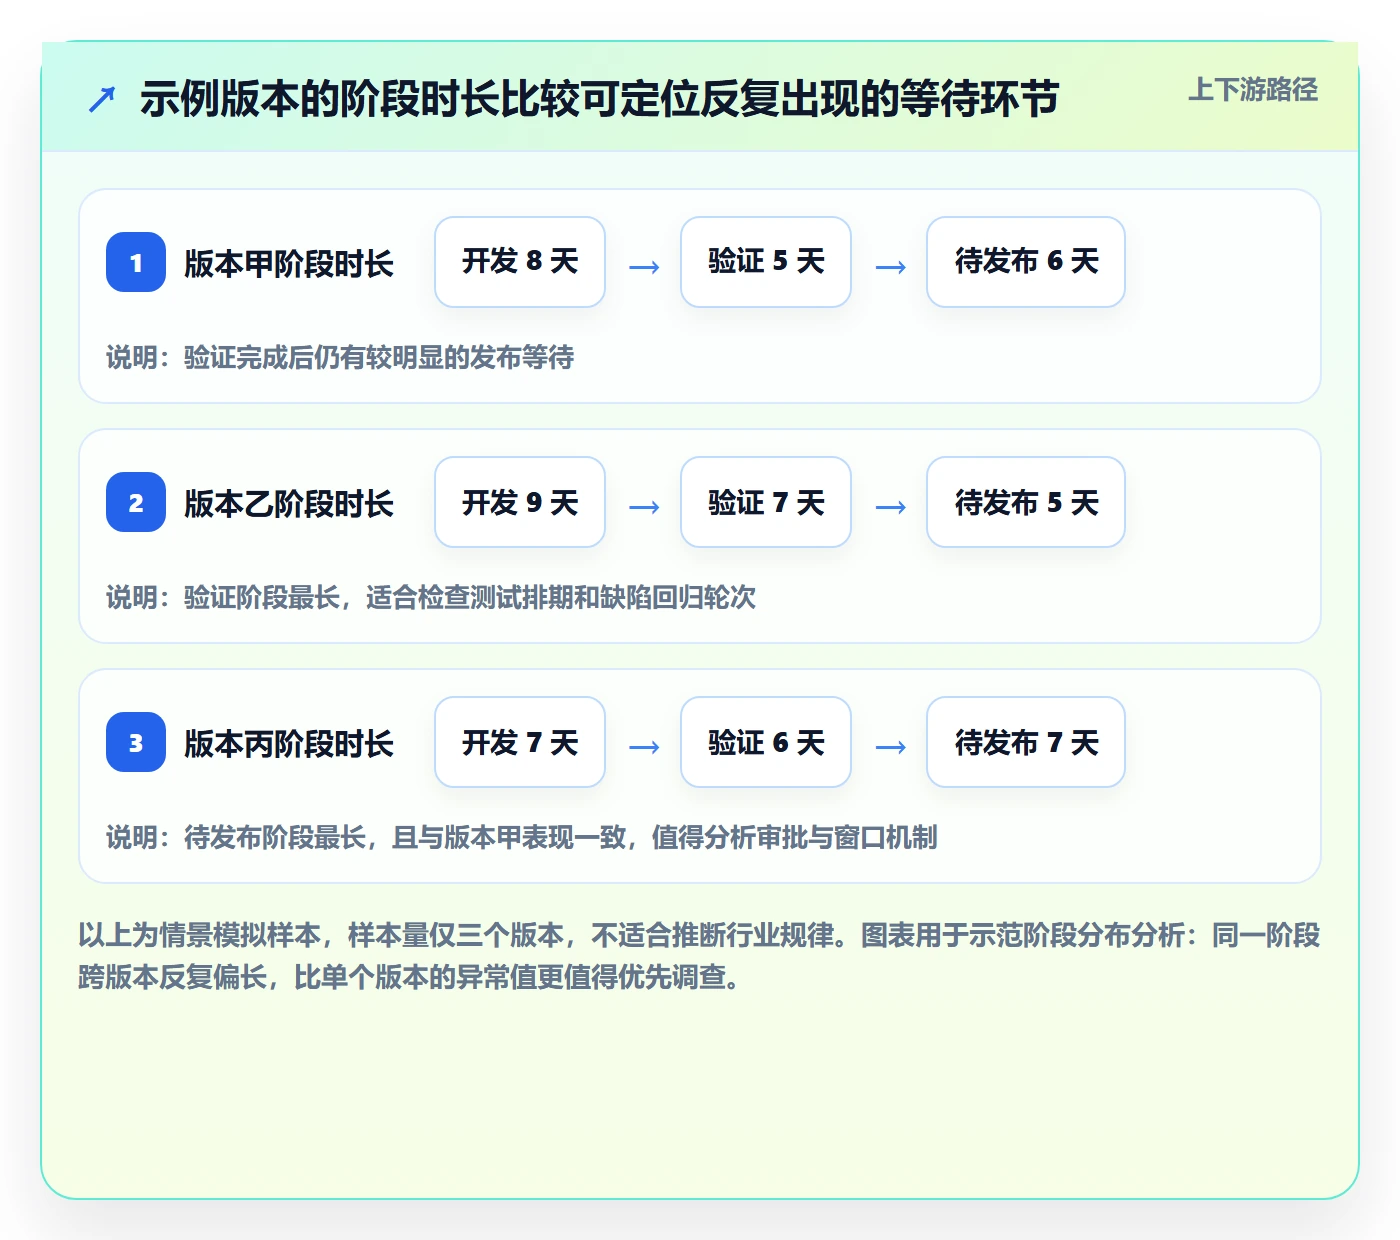Click arrow between 验证 7 天 and 待发布 5 天
Viewport: 1400px width, 1240px height.
[x=890, y=506]
